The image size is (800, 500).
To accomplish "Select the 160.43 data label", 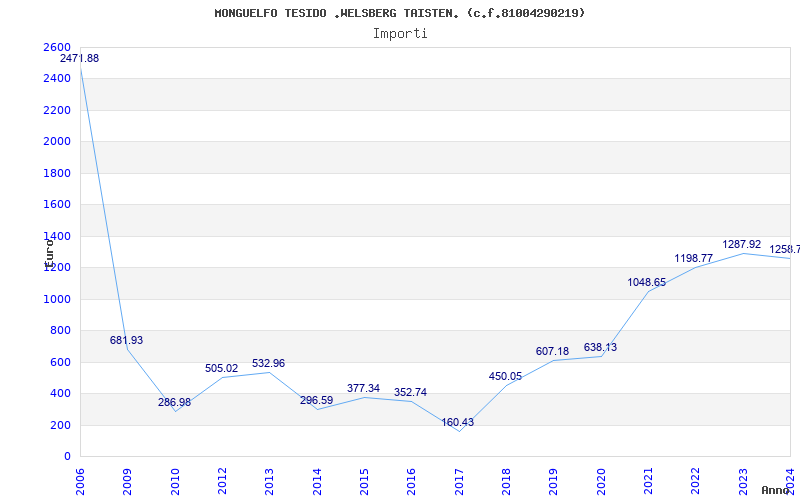I will tap(458, 422).
